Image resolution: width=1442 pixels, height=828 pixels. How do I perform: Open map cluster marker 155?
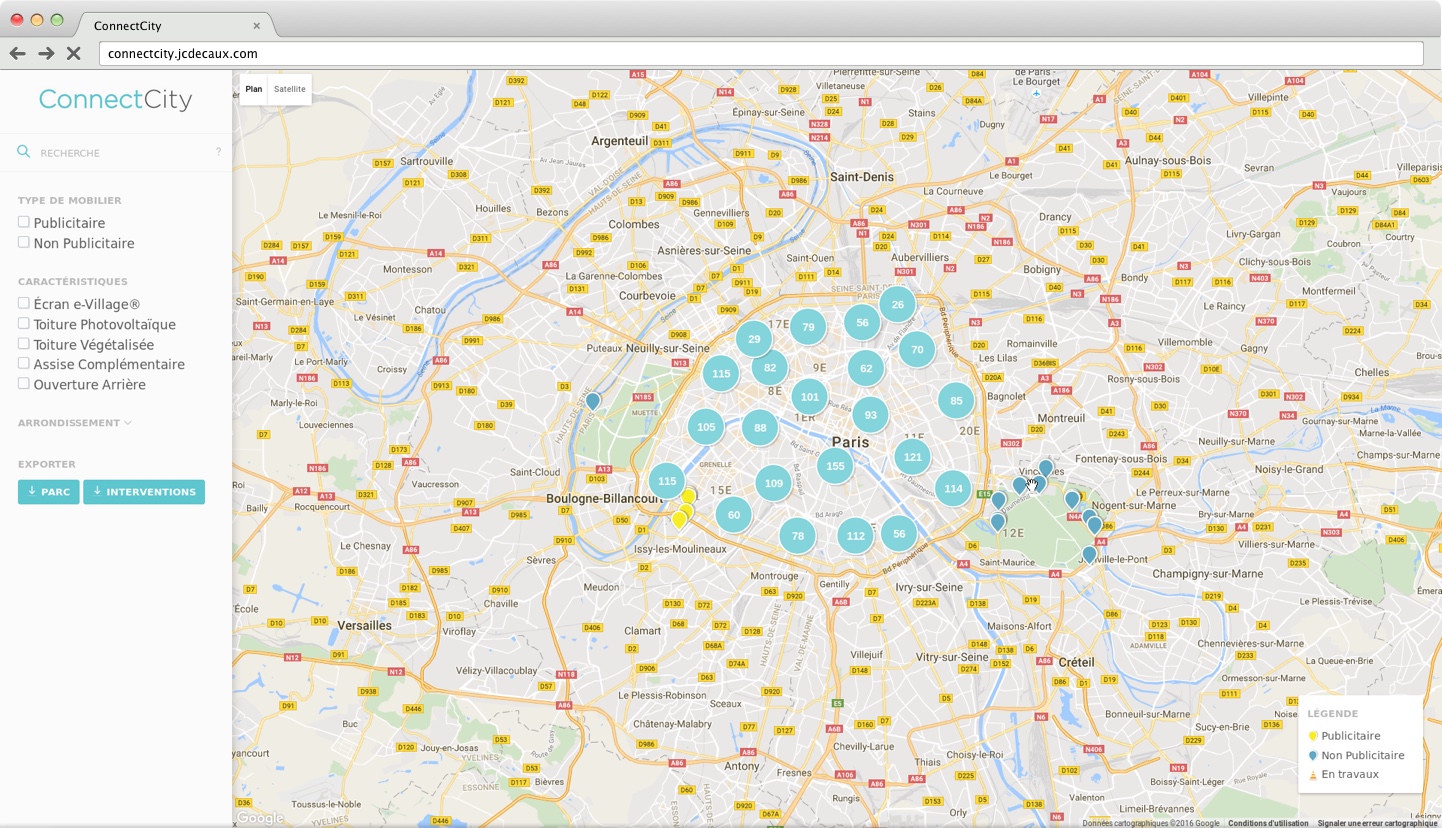tap(835, 466)
